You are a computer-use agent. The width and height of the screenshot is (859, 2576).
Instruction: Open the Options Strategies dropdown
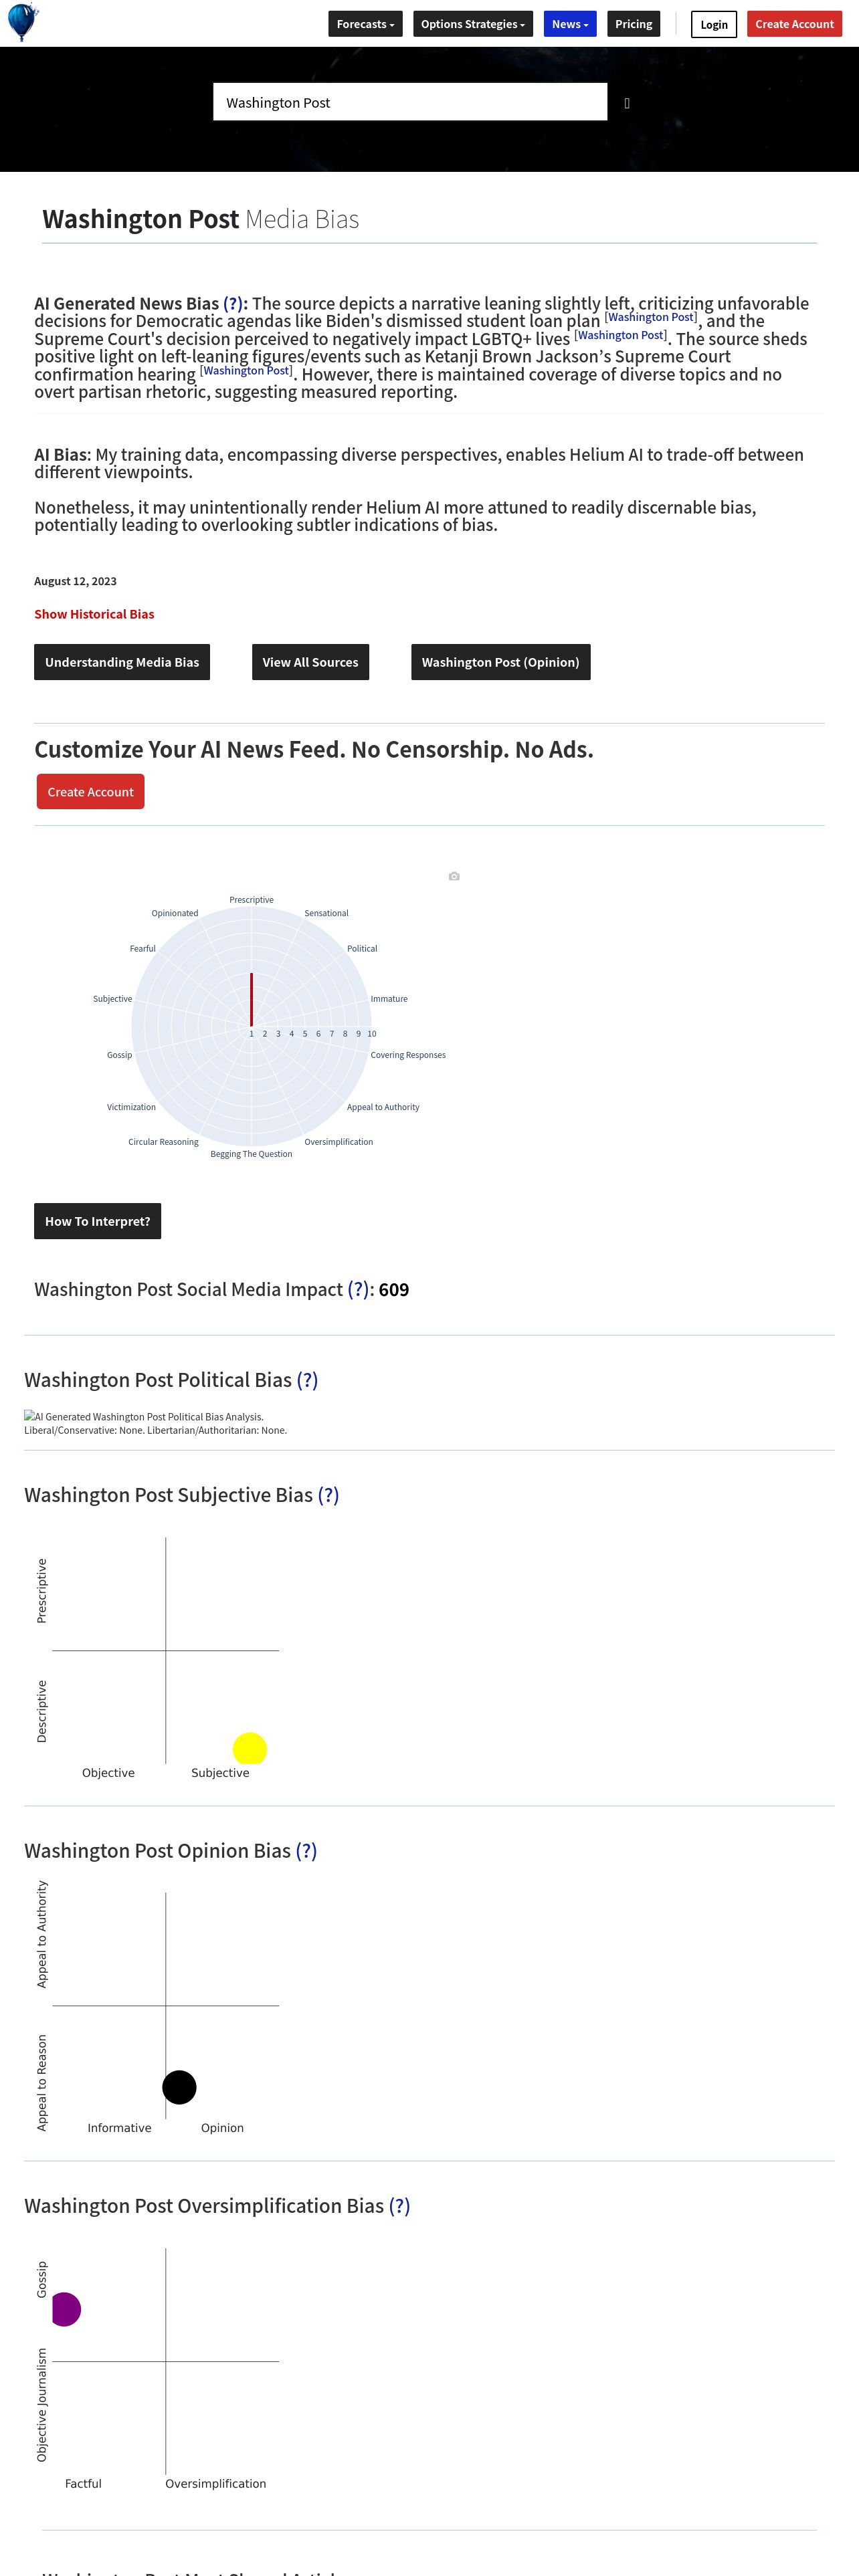coord(472,24)
